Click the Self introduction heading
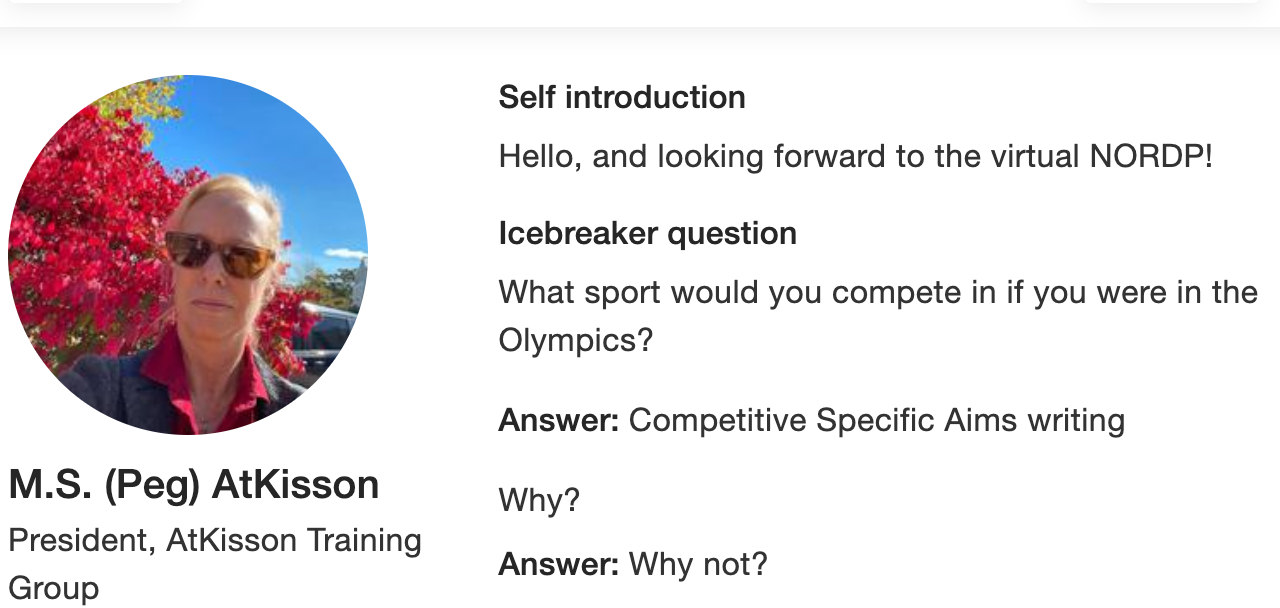Viewport: 1280px width, 608px height. pyautogui.click(x=621, y=97)
